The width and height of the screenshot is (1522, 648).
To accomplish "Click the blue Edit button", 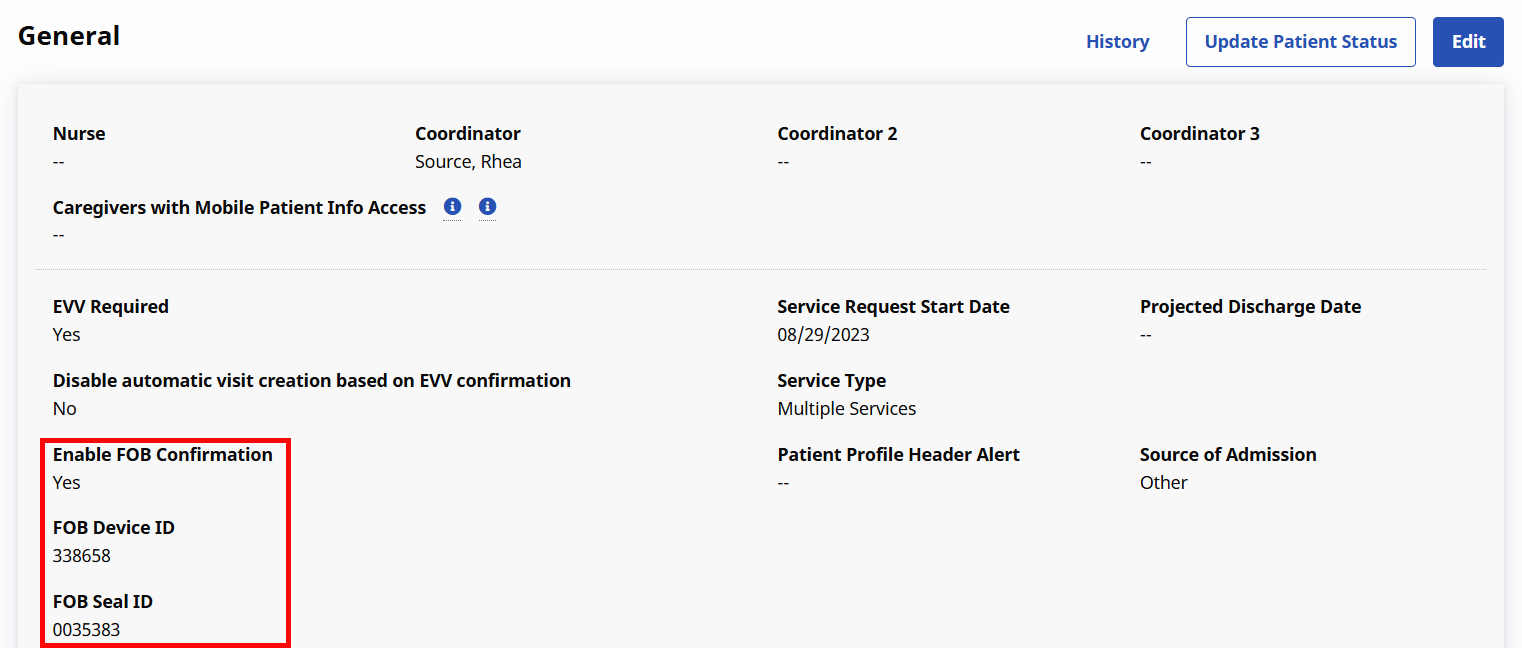I will (x=1468, y=42).
